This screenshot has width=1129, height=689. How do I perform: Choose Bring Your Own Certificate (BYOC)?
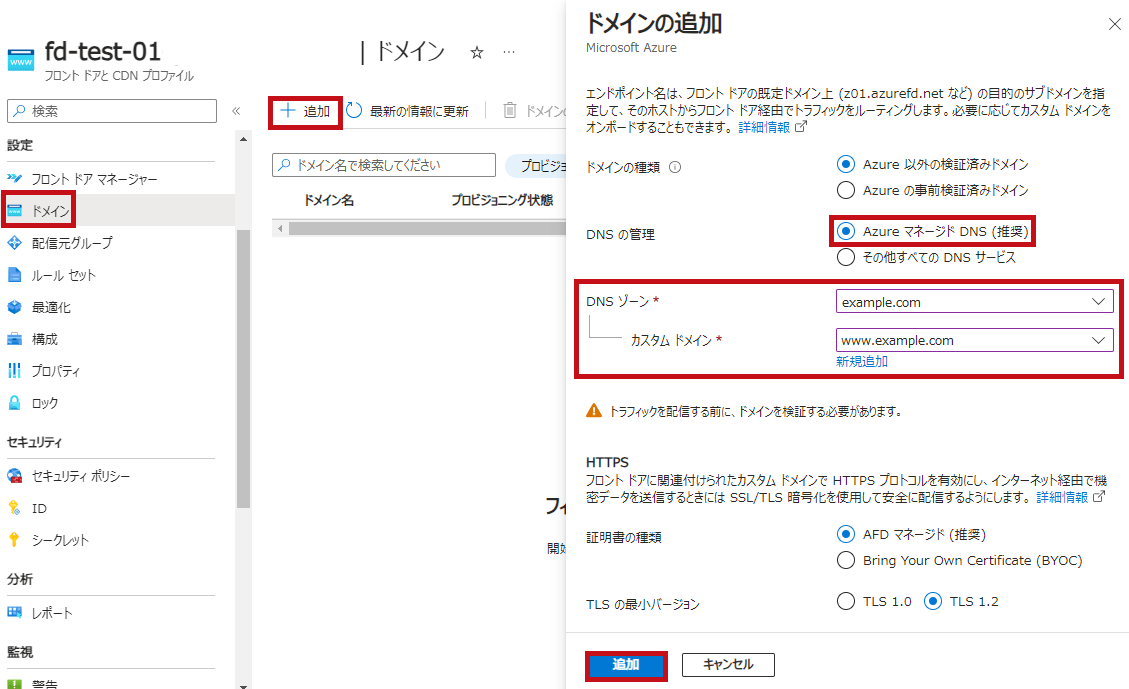(846, 560)
